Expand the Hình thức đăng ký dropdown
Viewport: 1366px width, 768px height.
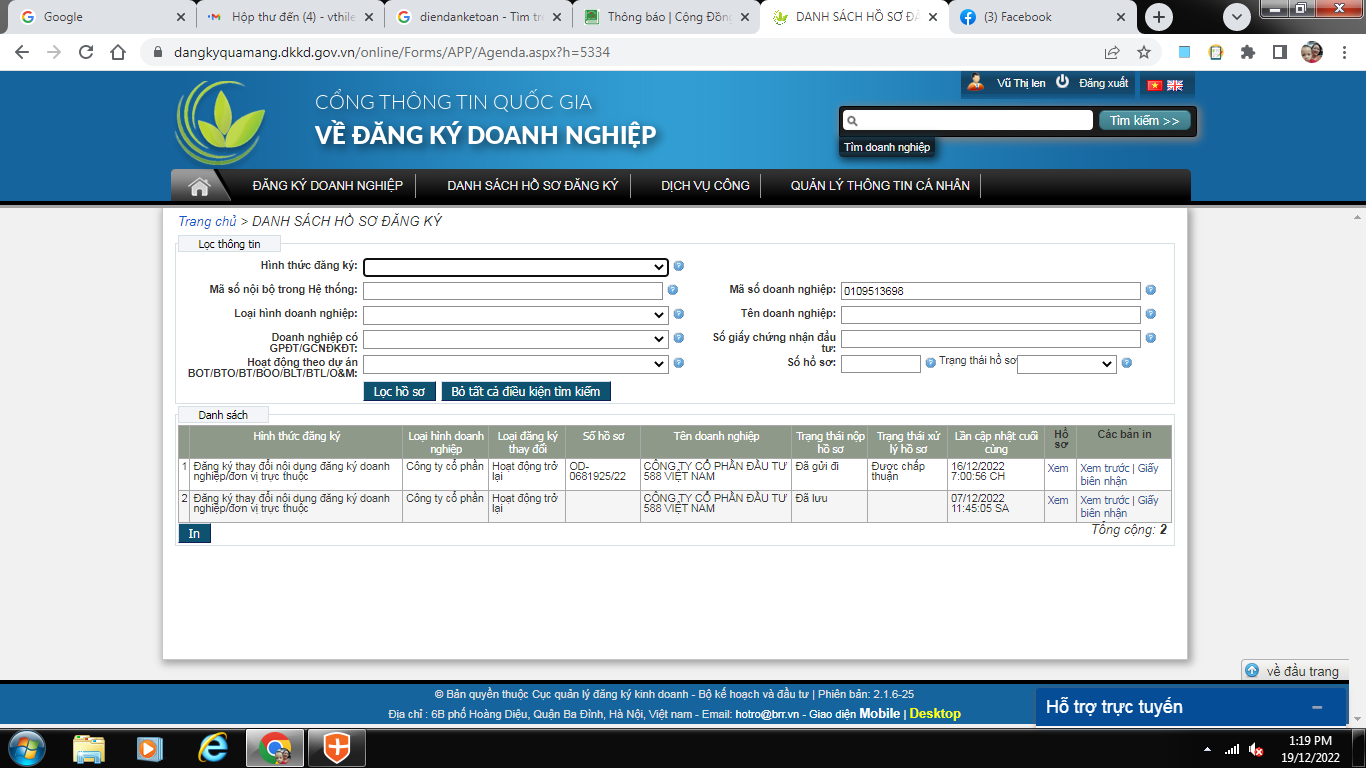point(515,267)
